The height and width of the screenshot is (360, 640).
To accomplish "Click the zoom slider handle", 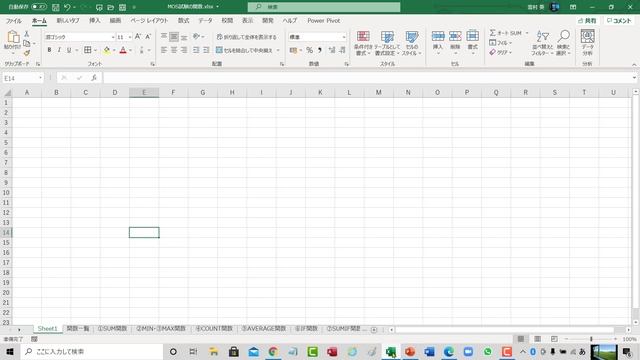I will point(591,339).
